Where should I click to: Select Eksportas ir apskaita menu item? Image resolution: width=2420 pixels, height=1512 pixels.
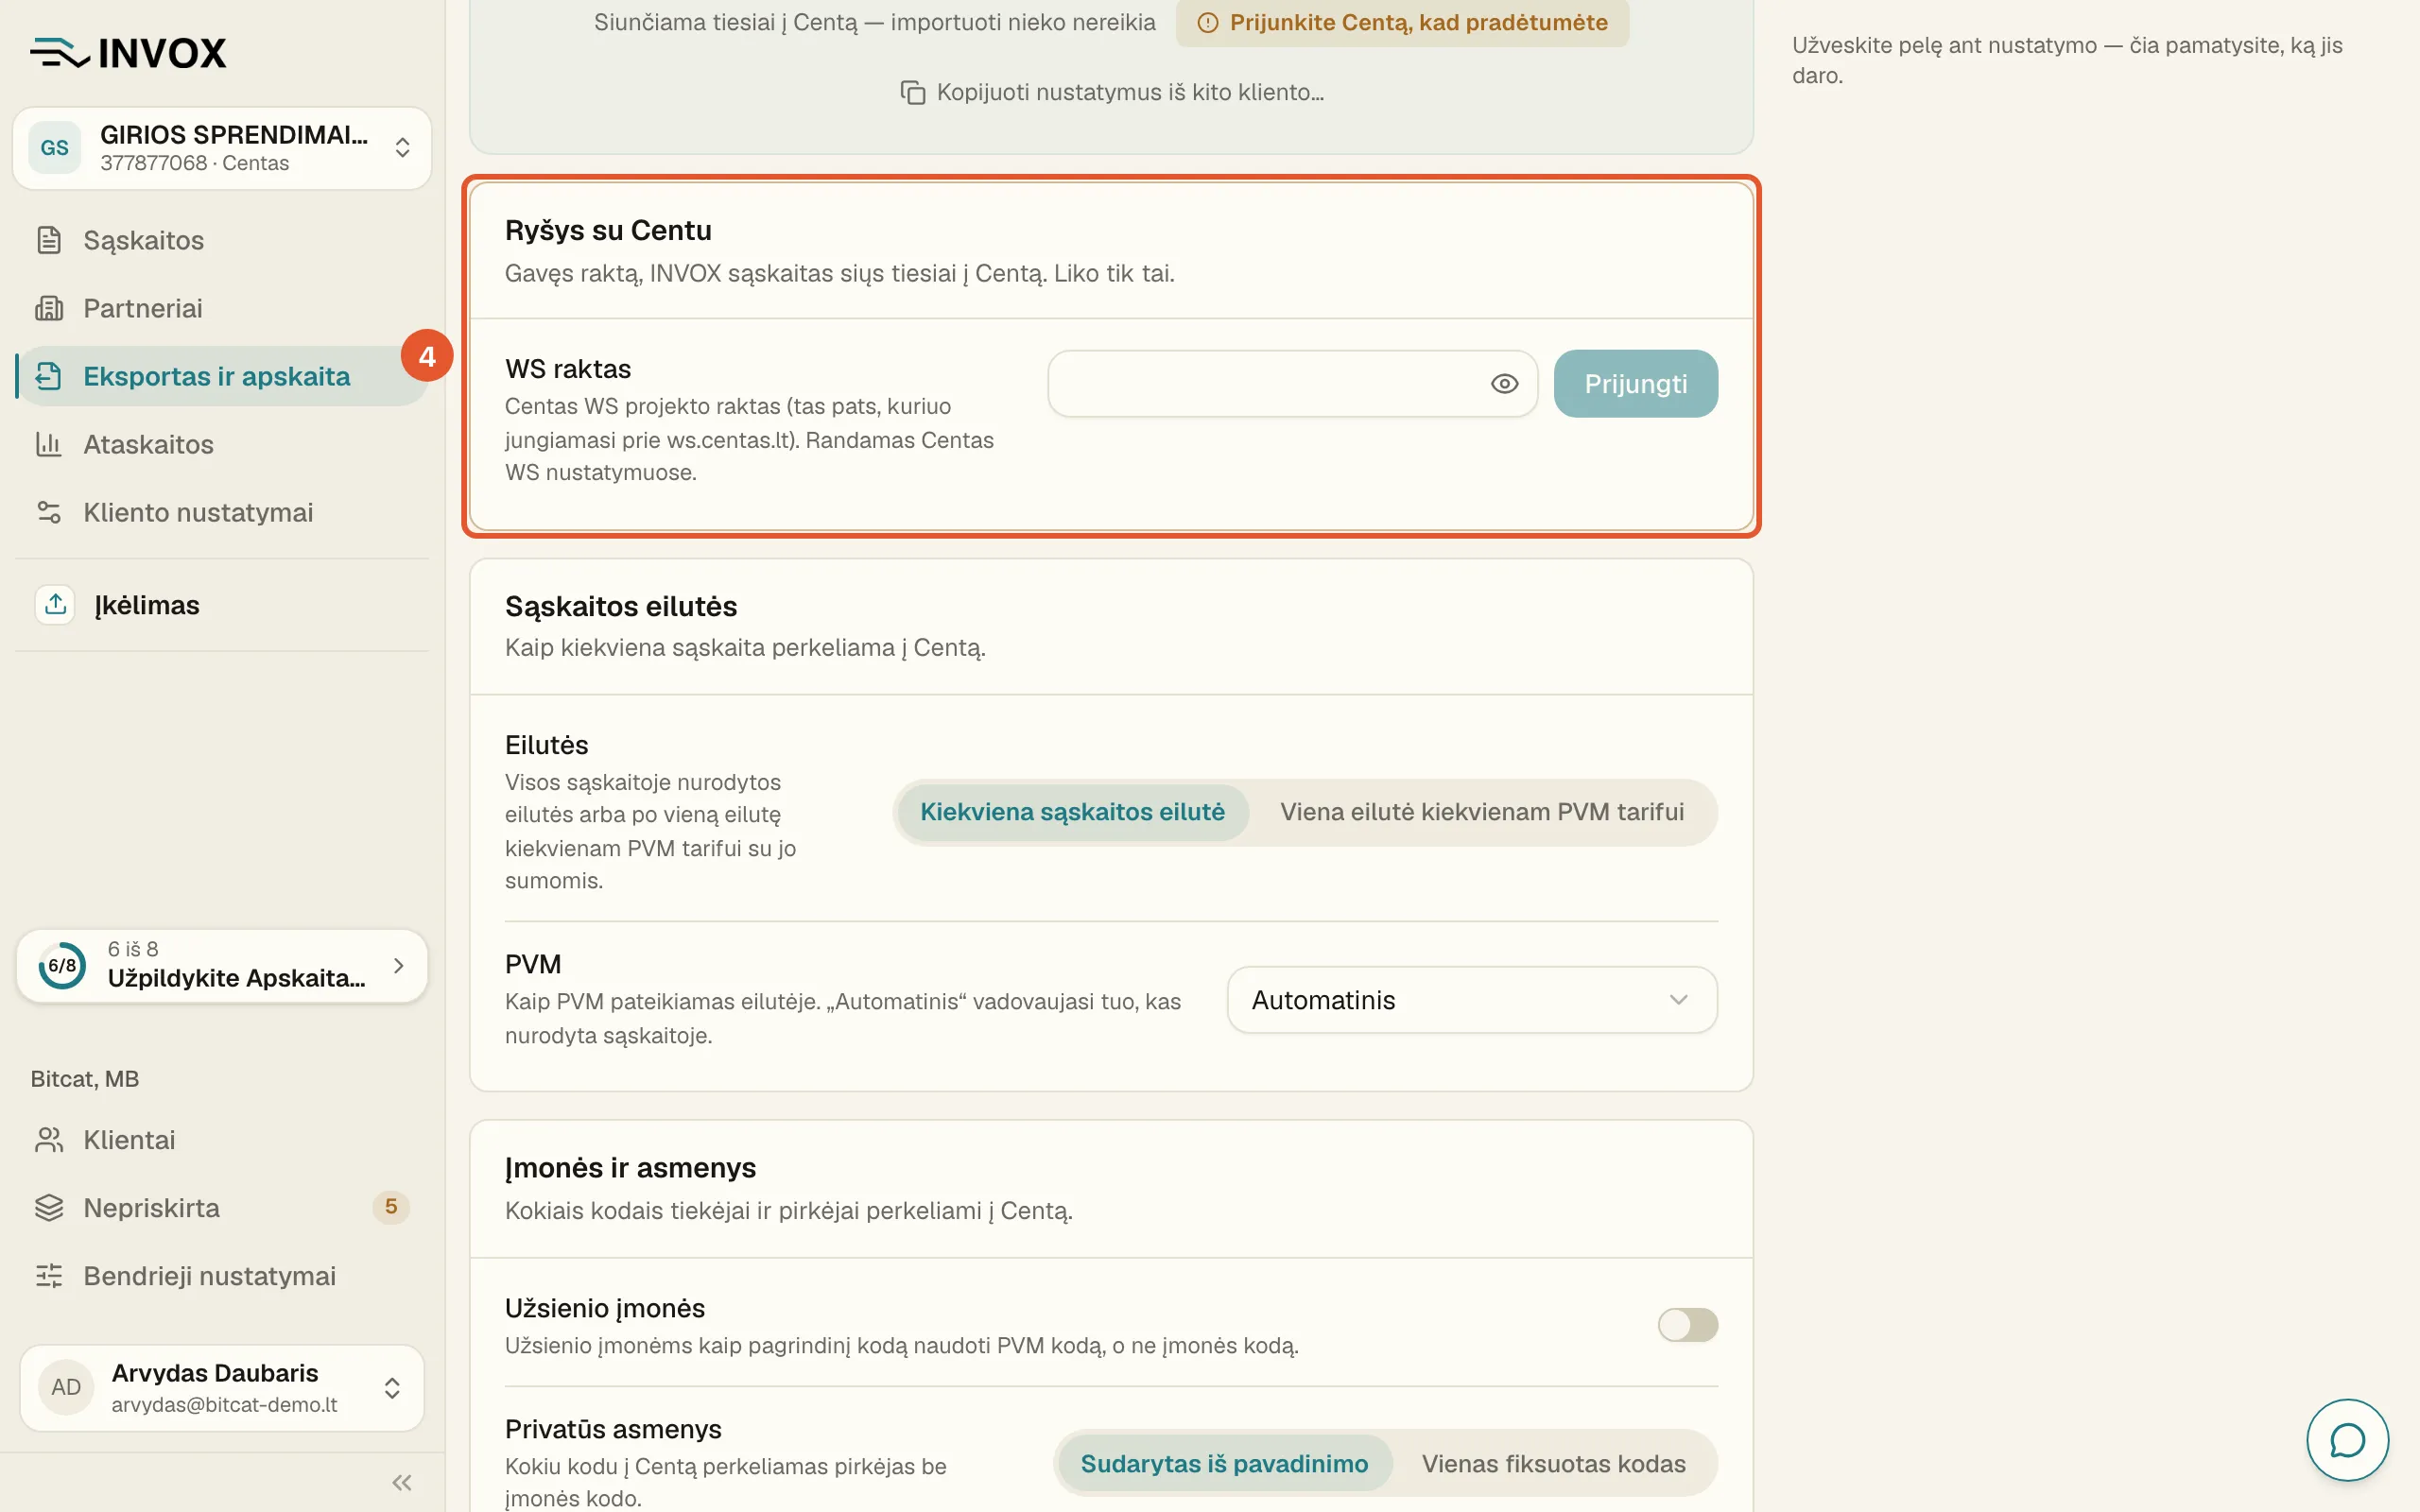pyautogui.click(x=222, y=376)
